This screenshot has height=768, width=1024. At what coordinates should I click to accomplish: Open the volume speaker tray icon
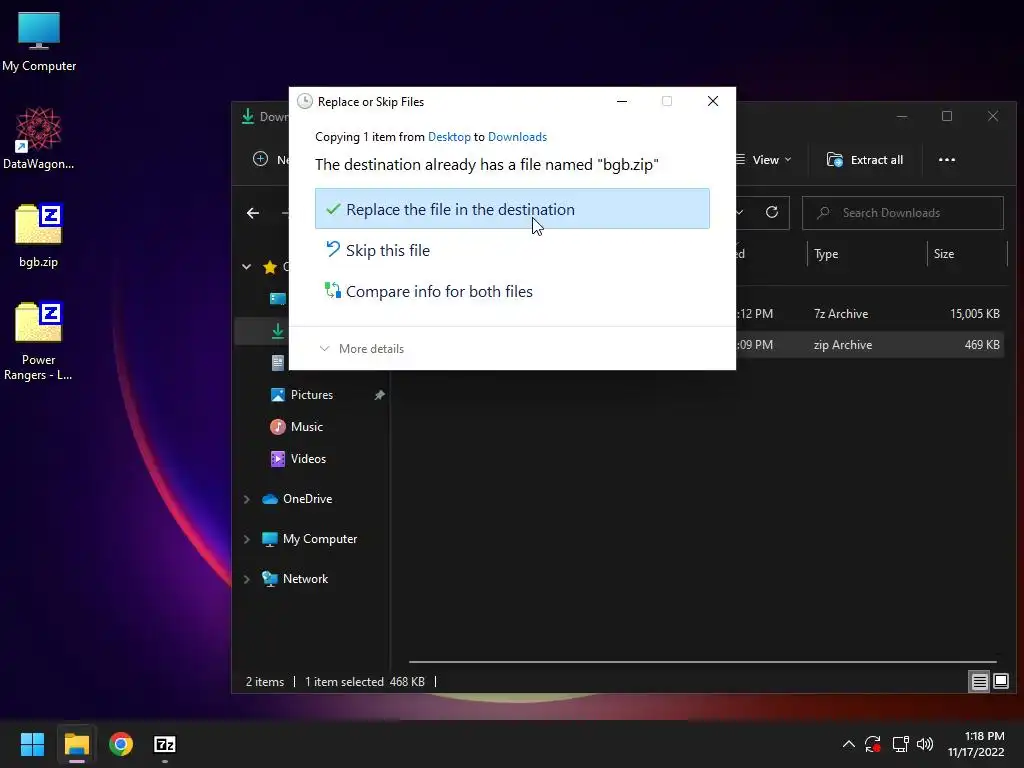[x=925, y=744]
